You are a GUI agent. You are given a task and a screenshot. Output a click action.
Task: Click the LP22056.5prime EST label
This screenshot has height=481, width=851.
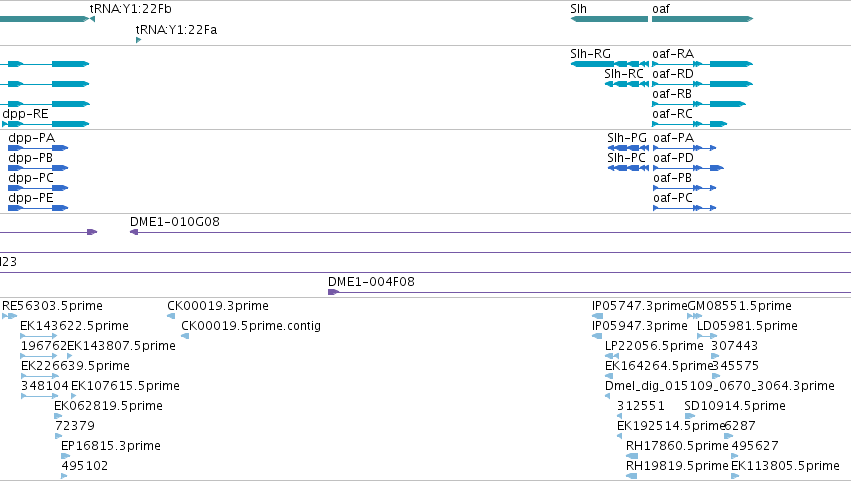pyautogui.click(x=654, y=346)
